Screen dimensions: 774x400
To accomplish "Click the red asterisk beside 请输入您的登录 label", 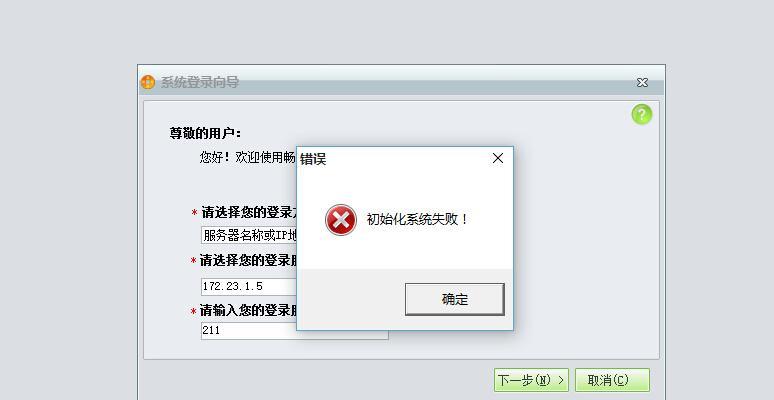I will click(194, 312).
